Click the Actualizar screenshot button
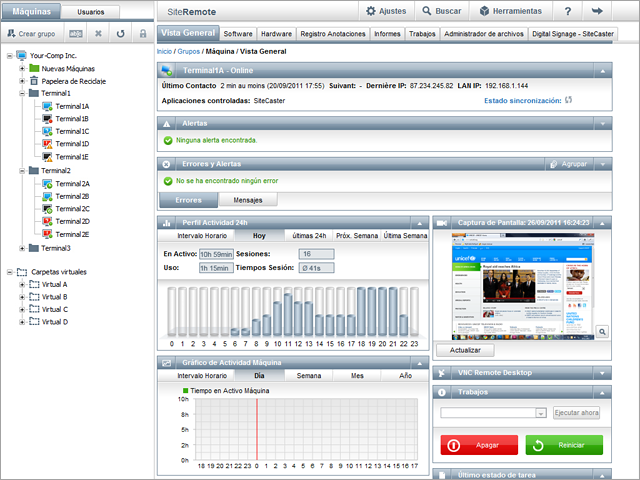640x480 pixels. point(457,351)
